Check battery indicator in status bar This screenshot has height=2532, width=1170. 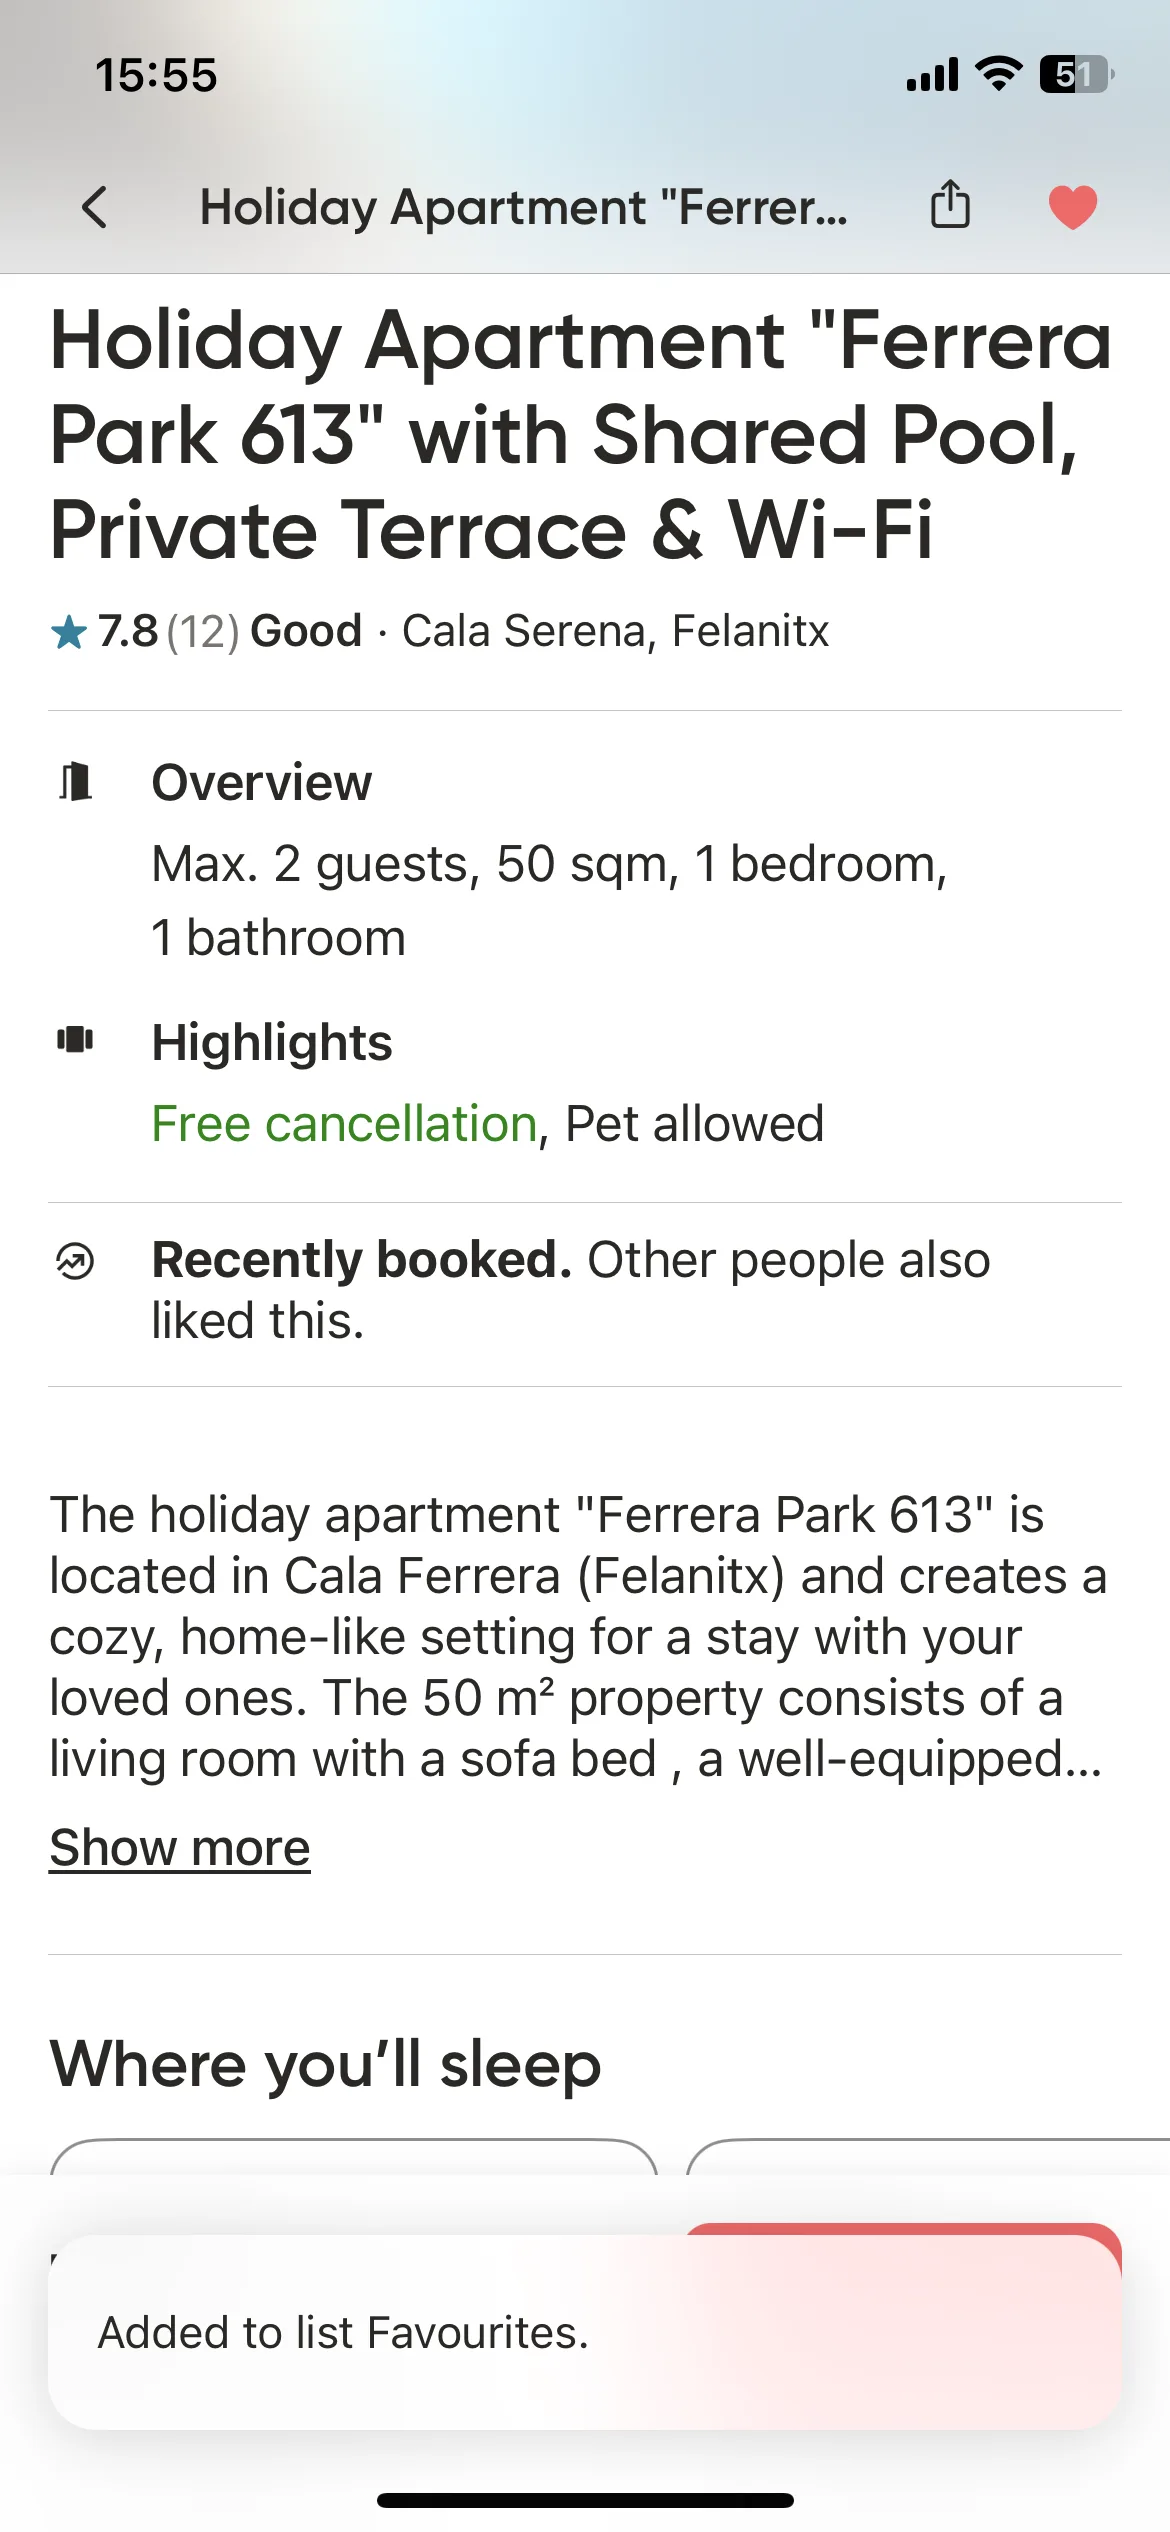tap(1077, 75)
